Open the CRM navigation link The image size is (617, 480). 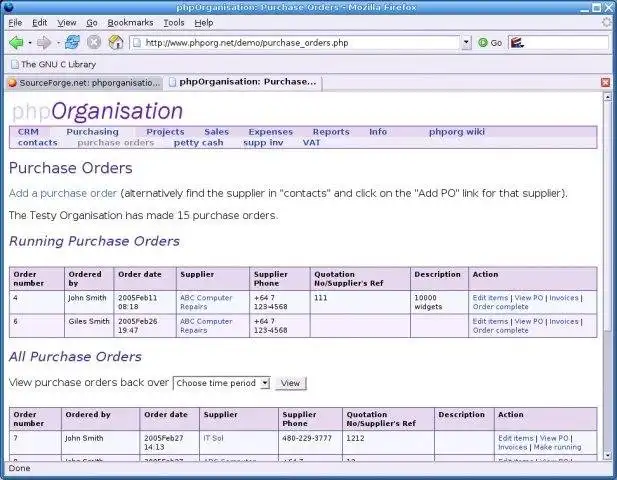pyautogui.click(x=28, y=132)
